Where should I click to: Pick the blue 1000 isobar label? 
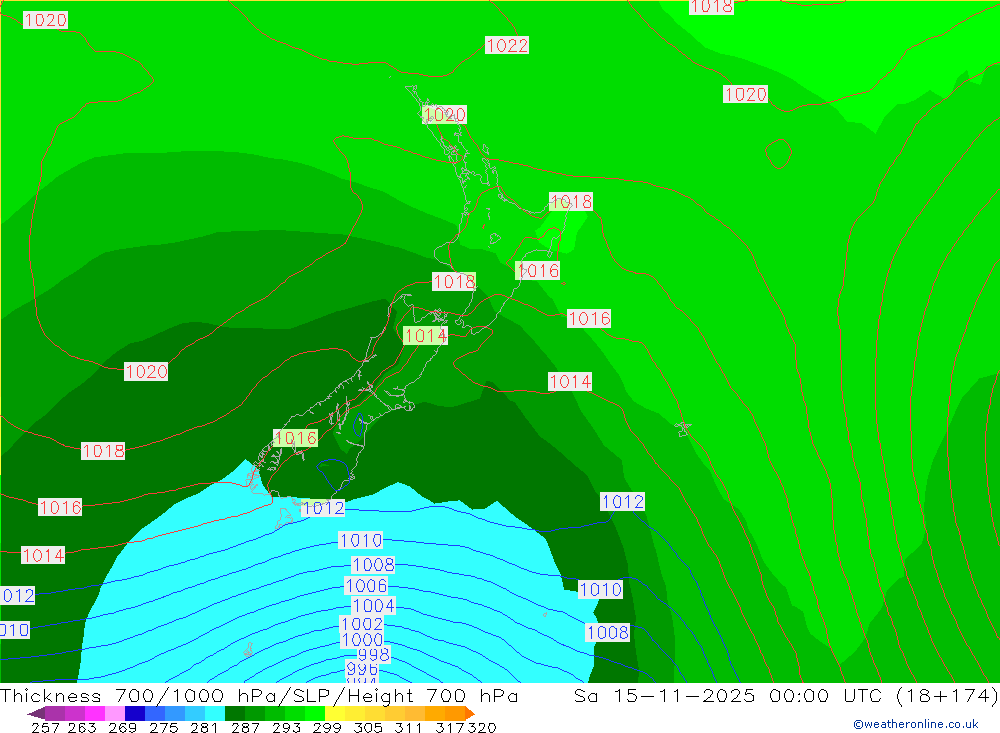pos(362,640)
